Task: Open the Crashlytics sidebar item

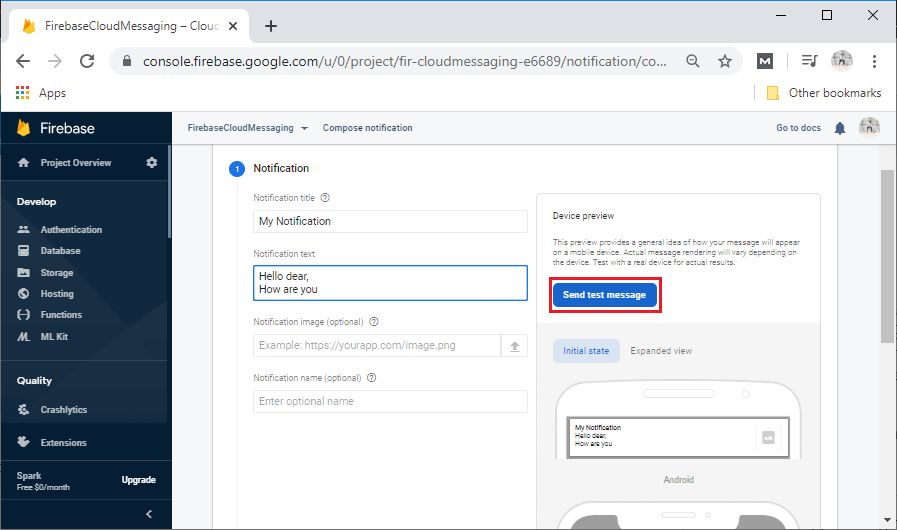Action: click(x=63, y=409)
